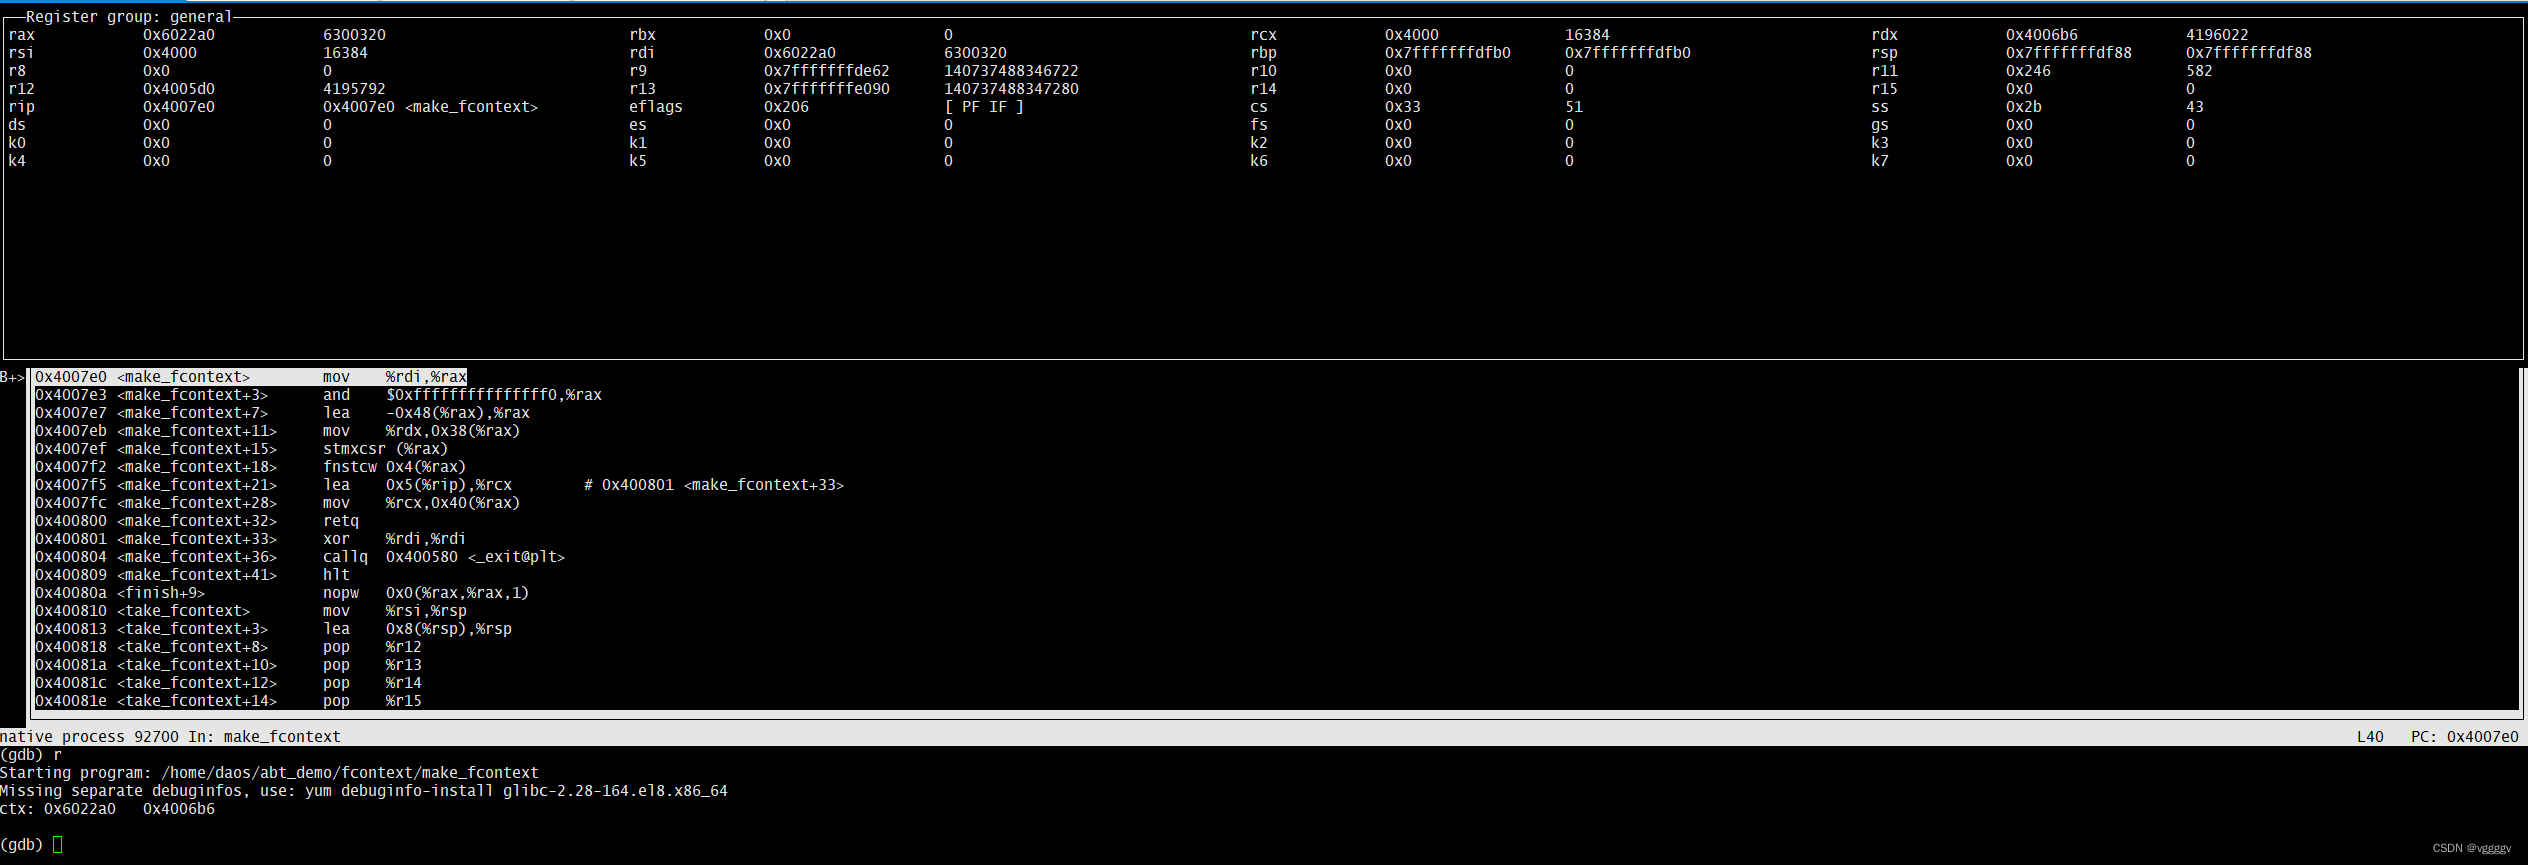This screenshot has width=2528, height=865.
Task: Click the pop %r14 instruction
Action: pyautogui.click(x=372, y=683)
